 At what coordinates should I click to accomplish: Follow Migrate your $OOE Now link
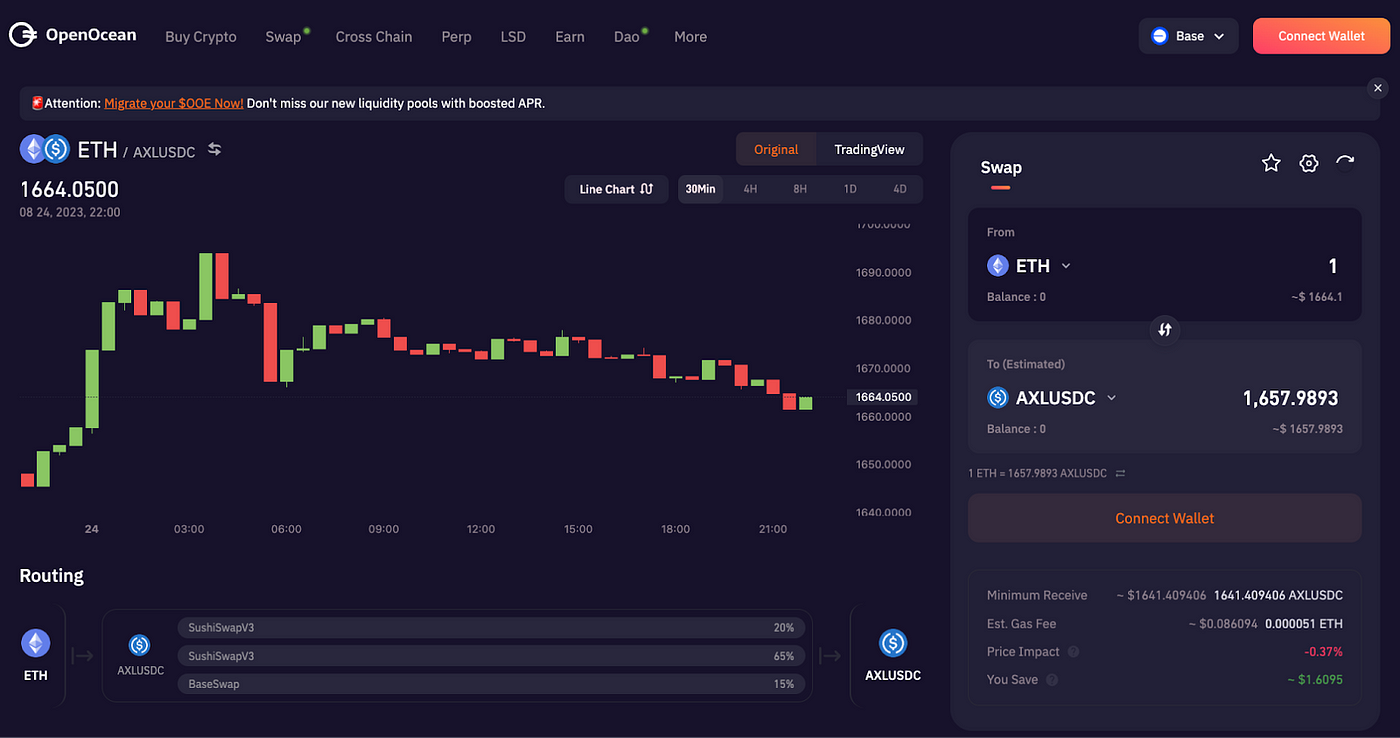tap(173, 103)
